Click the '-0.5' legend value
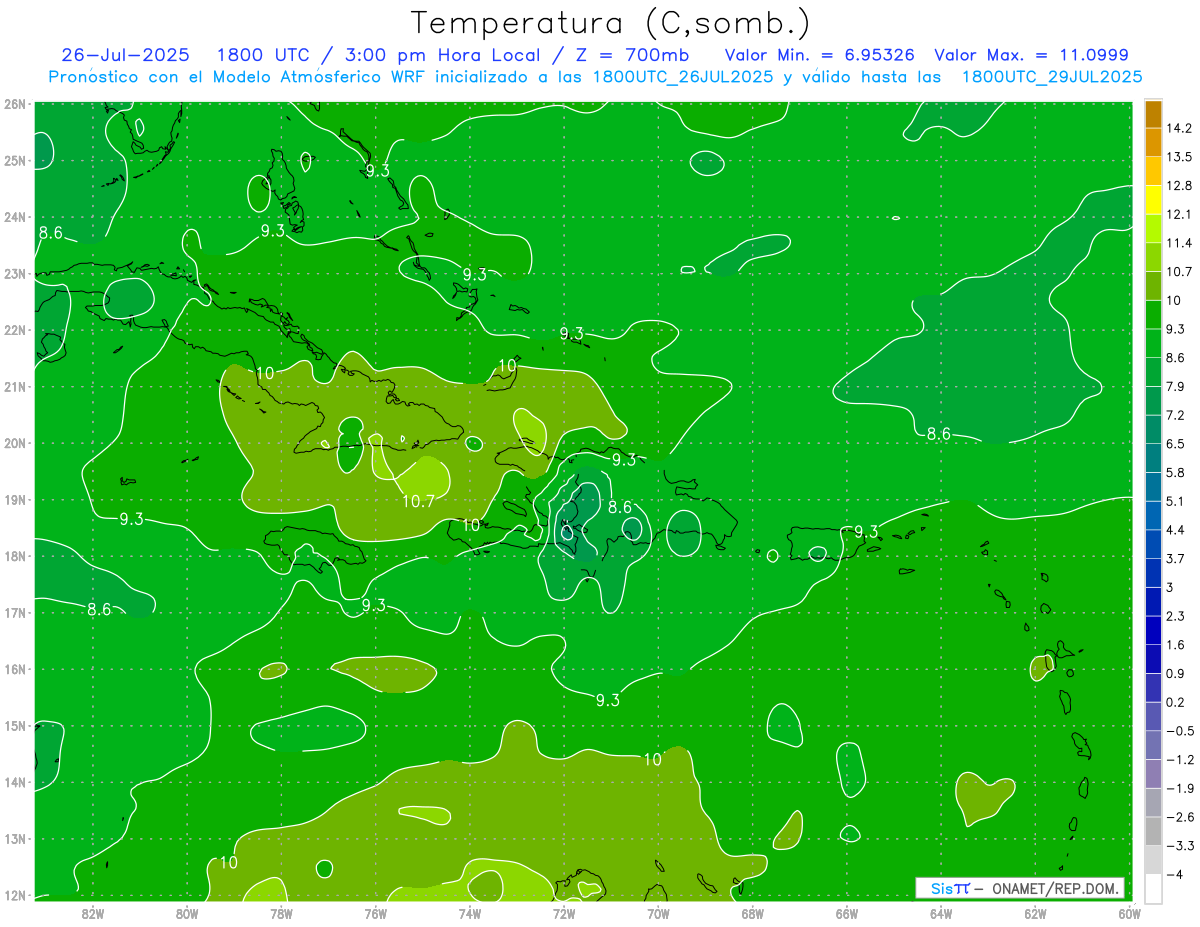Image resolution: width=1200 pixels, height=927 pixels. click(x=1180, y=731)
